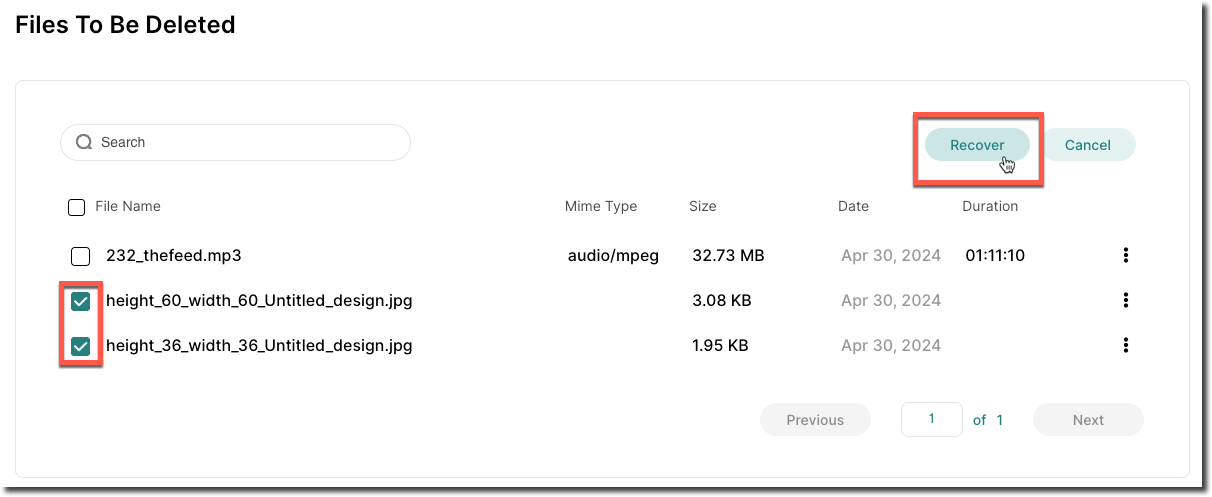1212x497 pixels.
Task: Open kebab menu for height_36_width_36 file
Action: point(1126,345)
